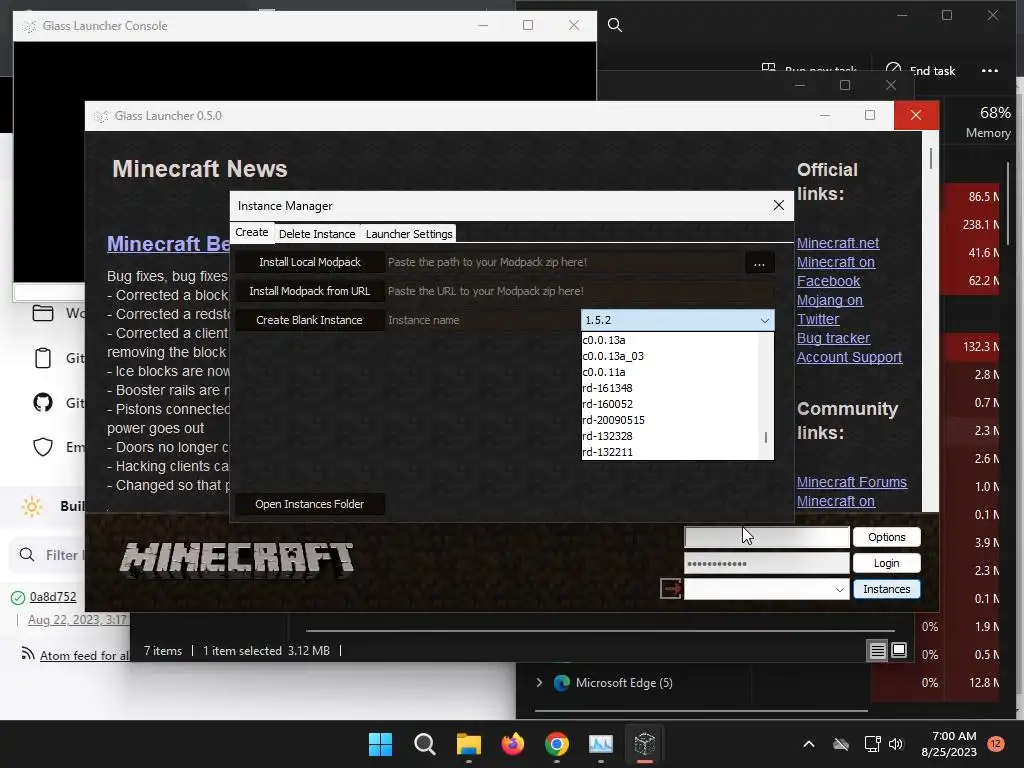Click the Instances button
Screen dimensions: 1024x768
coord(886,589)
